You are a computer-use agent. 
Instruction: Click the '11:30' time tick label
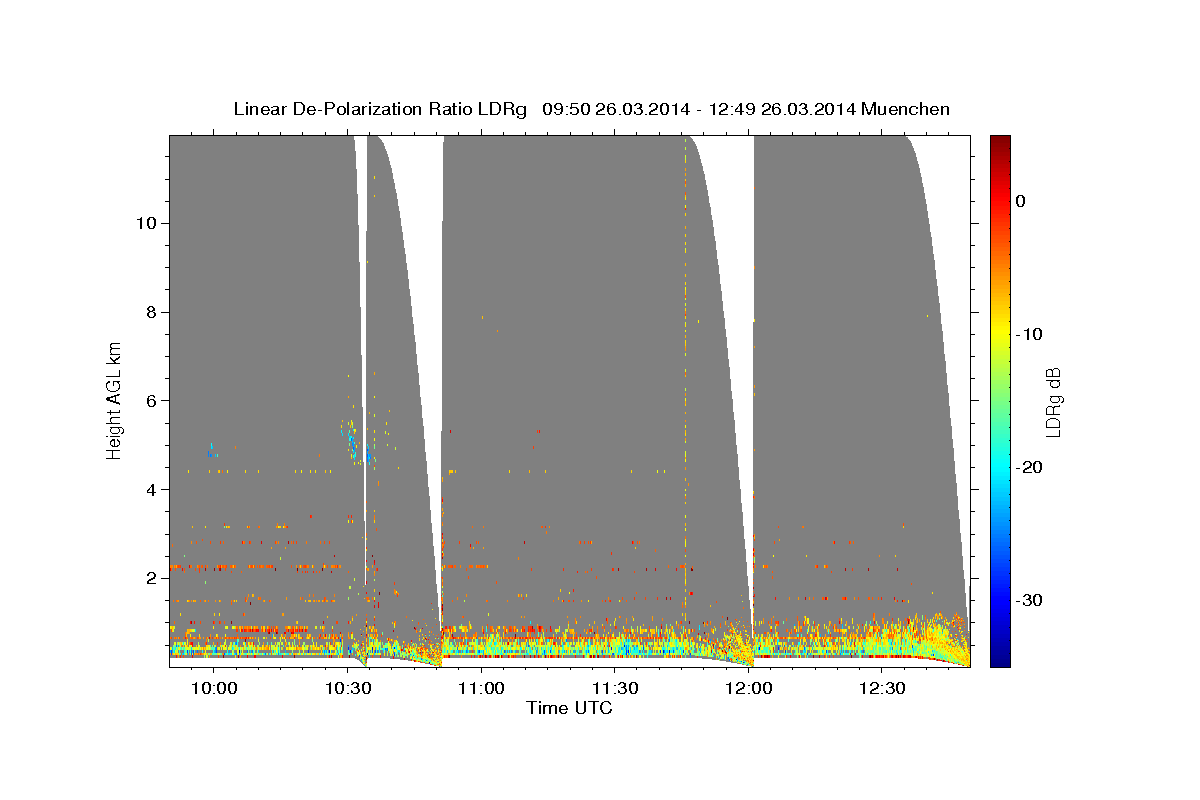point(615,689)
